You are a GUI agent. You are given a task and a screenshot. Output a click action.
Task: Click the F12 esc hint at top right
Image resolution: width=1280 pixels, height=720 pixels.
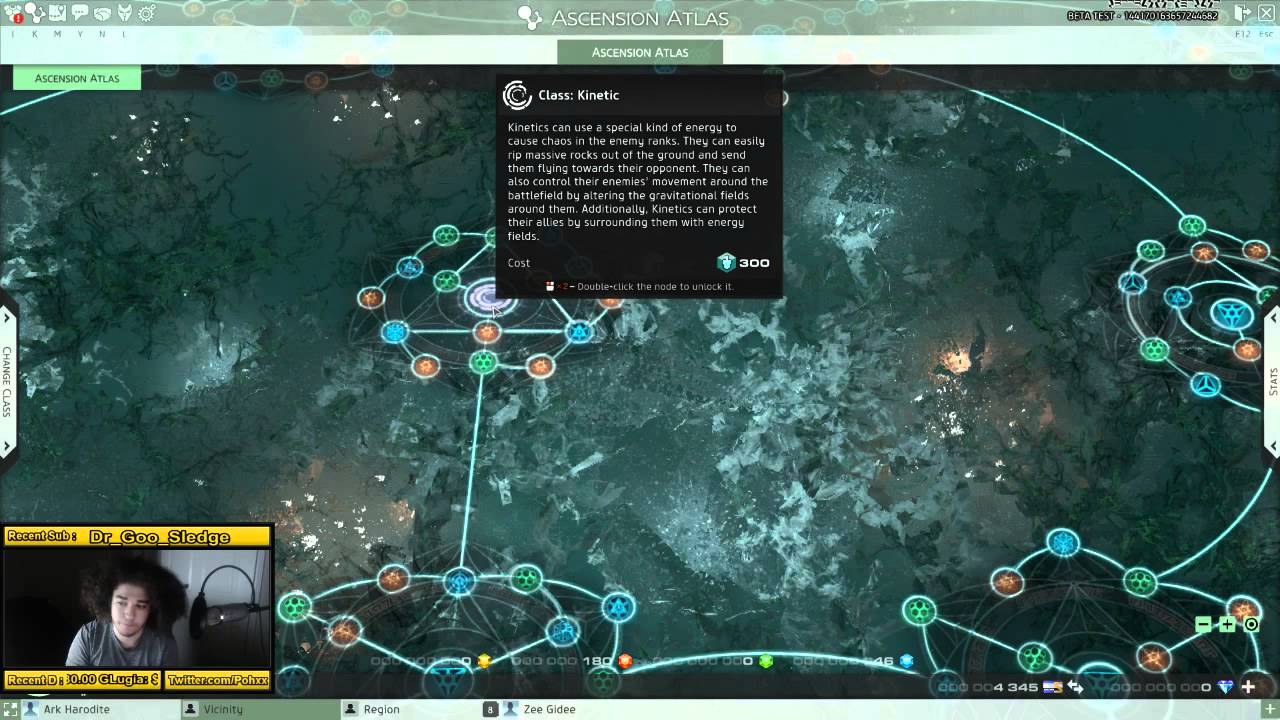(x=1243, y=34)
